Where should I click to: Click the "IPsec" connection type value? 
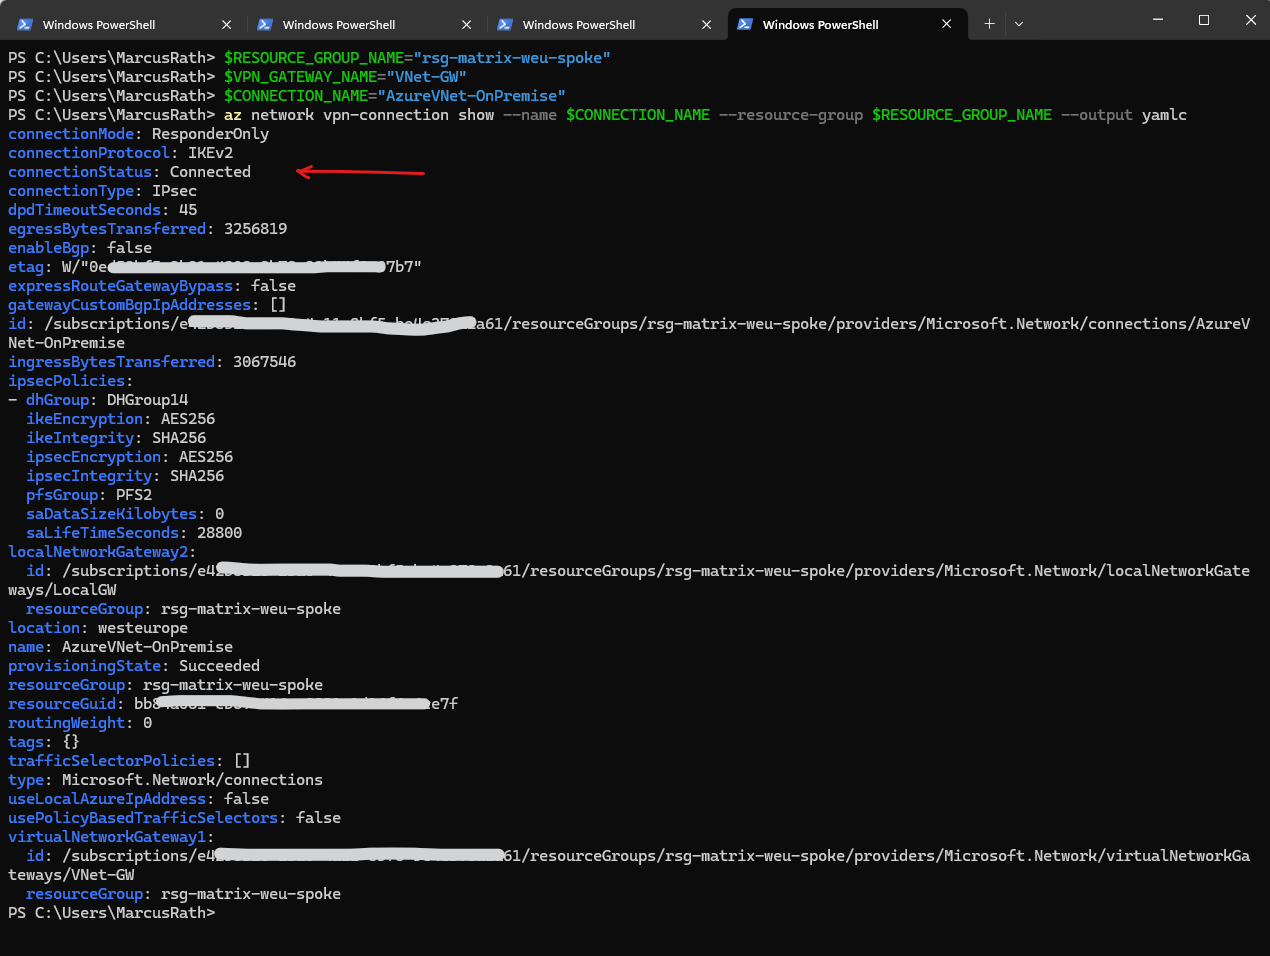point(174,191)
